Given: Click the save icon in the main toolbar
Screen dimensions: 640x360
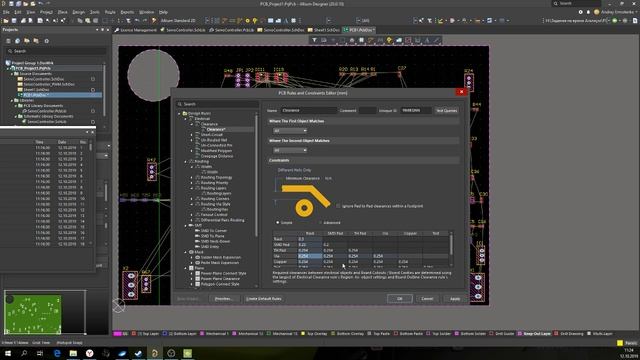Looking at the screenshot, I should click(x=14, y=20).
